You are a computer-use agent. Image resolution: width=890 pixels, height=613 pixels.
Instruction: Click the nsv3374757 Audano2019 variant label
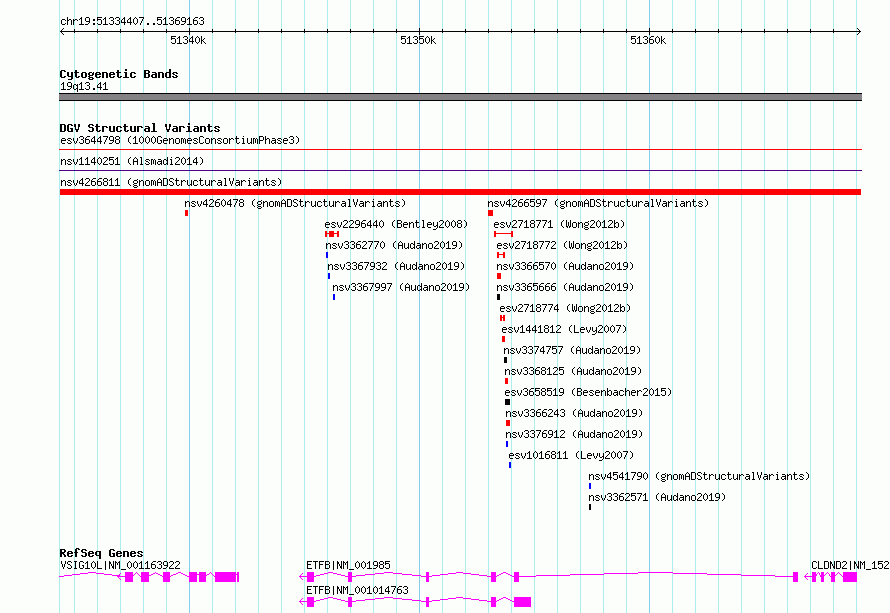pyautogui.click(x=572, y=350)
